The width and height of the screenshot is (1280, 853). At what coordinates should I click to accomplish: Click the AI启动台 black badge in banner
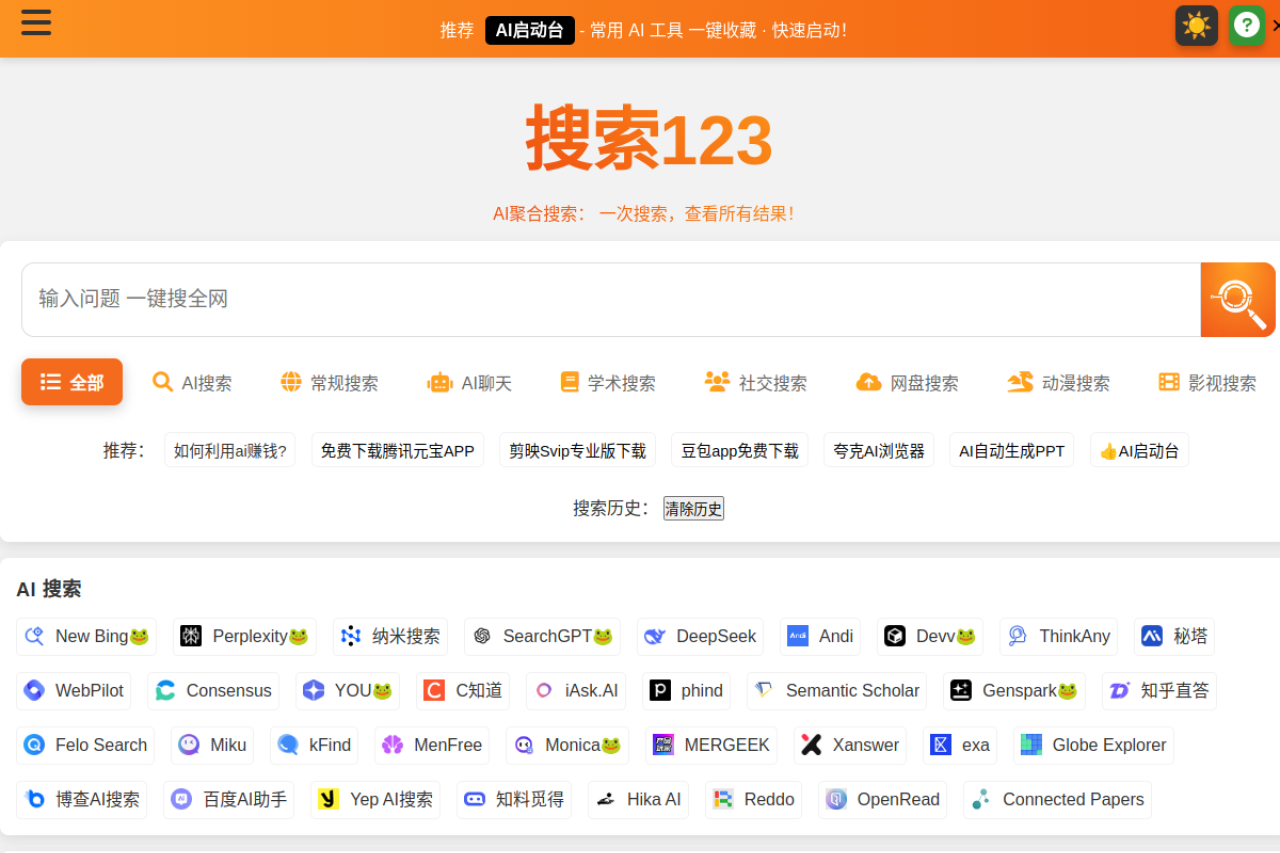point(530,30)
